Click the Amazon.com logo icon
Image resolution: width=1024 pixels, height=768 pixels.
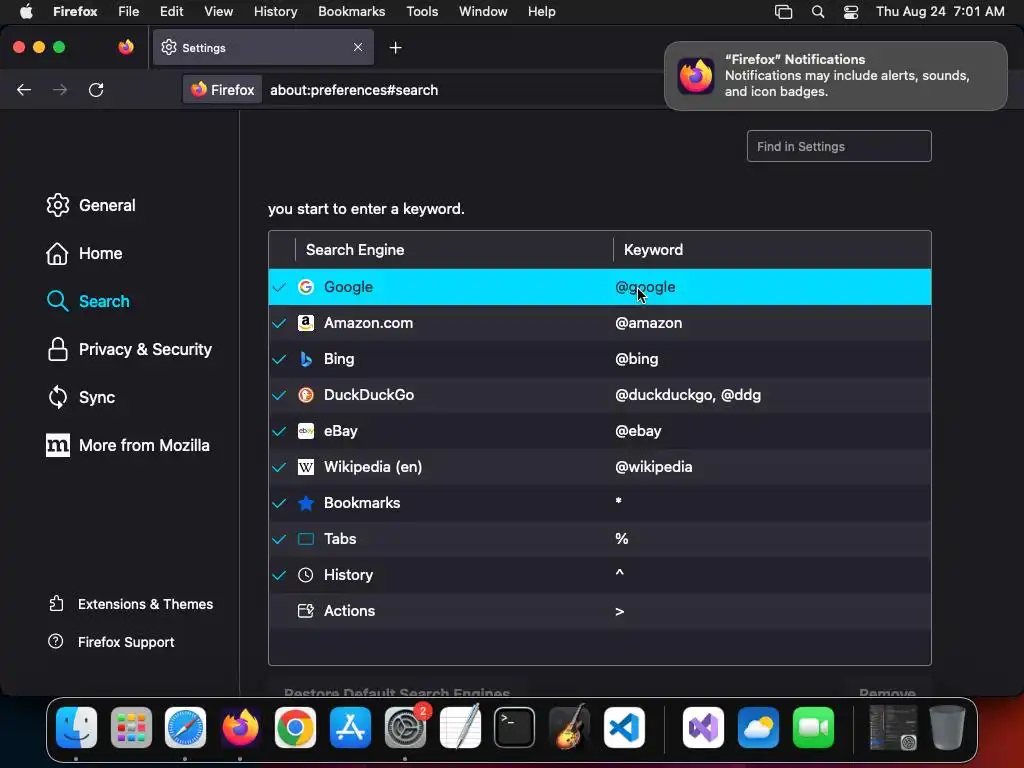(306, 323)
